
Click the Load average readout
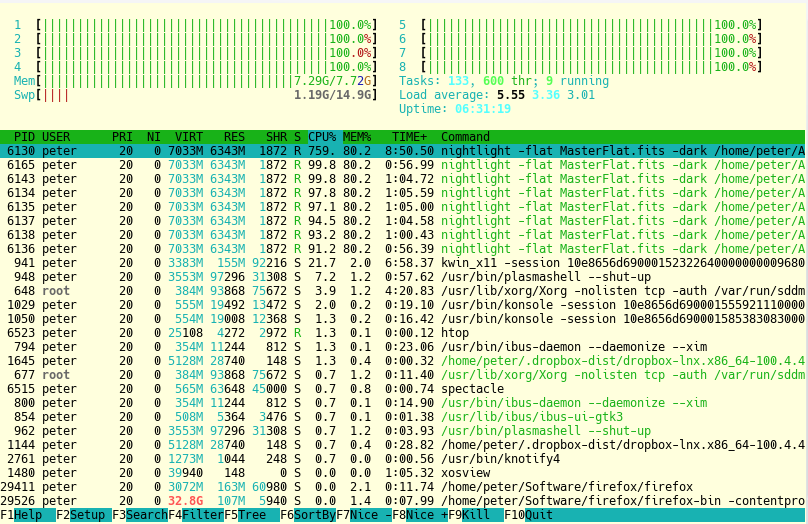(497, 95)
